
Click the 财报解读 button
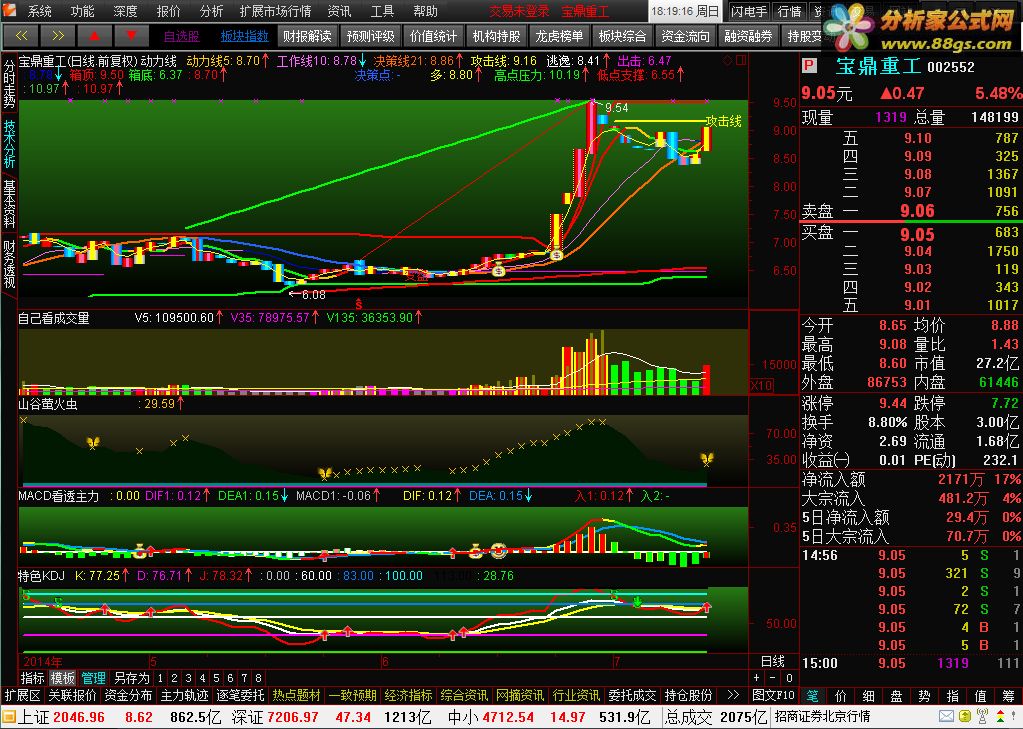(x=307, y=36)
